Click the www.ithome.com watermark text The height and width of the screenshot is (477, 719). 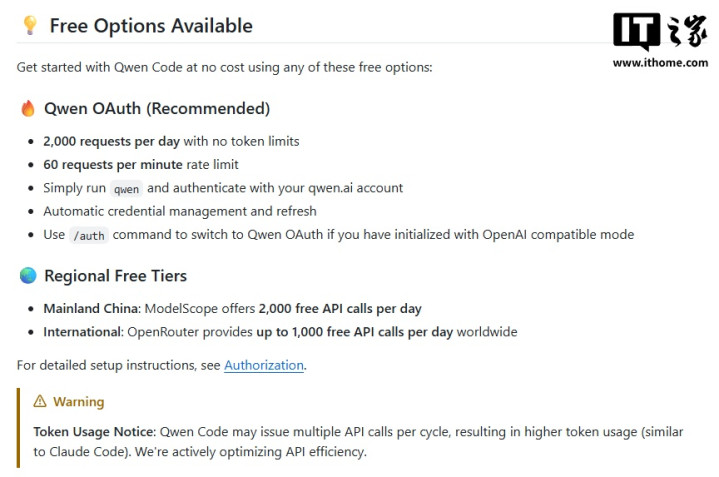pyautogui.click(x=660, y=63)
